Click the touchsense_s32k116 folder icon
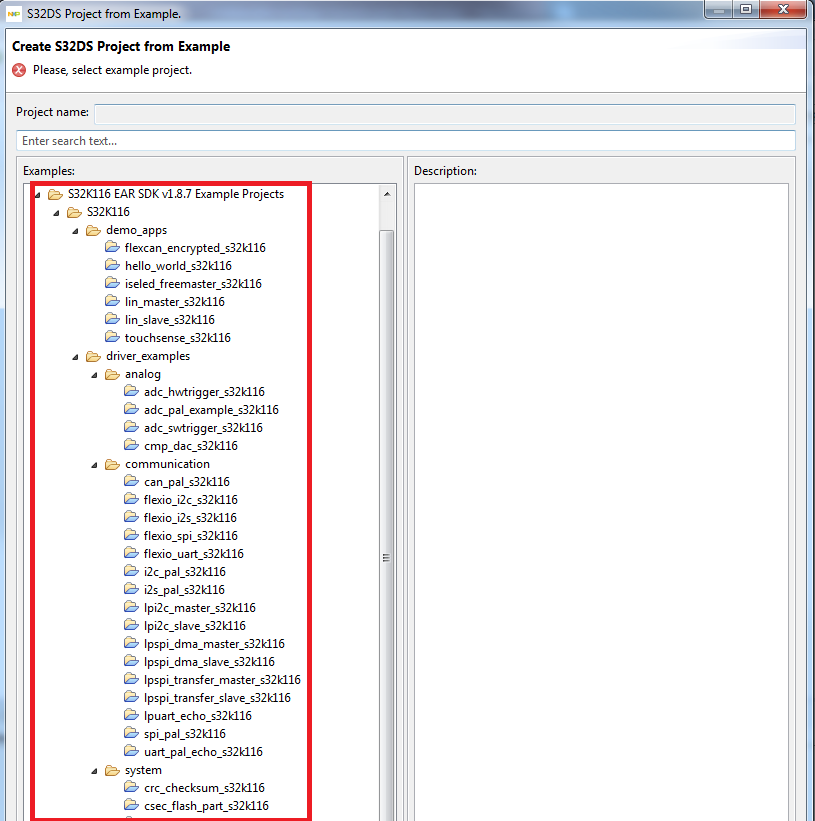The height and width of the screenshot is (821, 815). pyautogui.click(x=112, y=337)
